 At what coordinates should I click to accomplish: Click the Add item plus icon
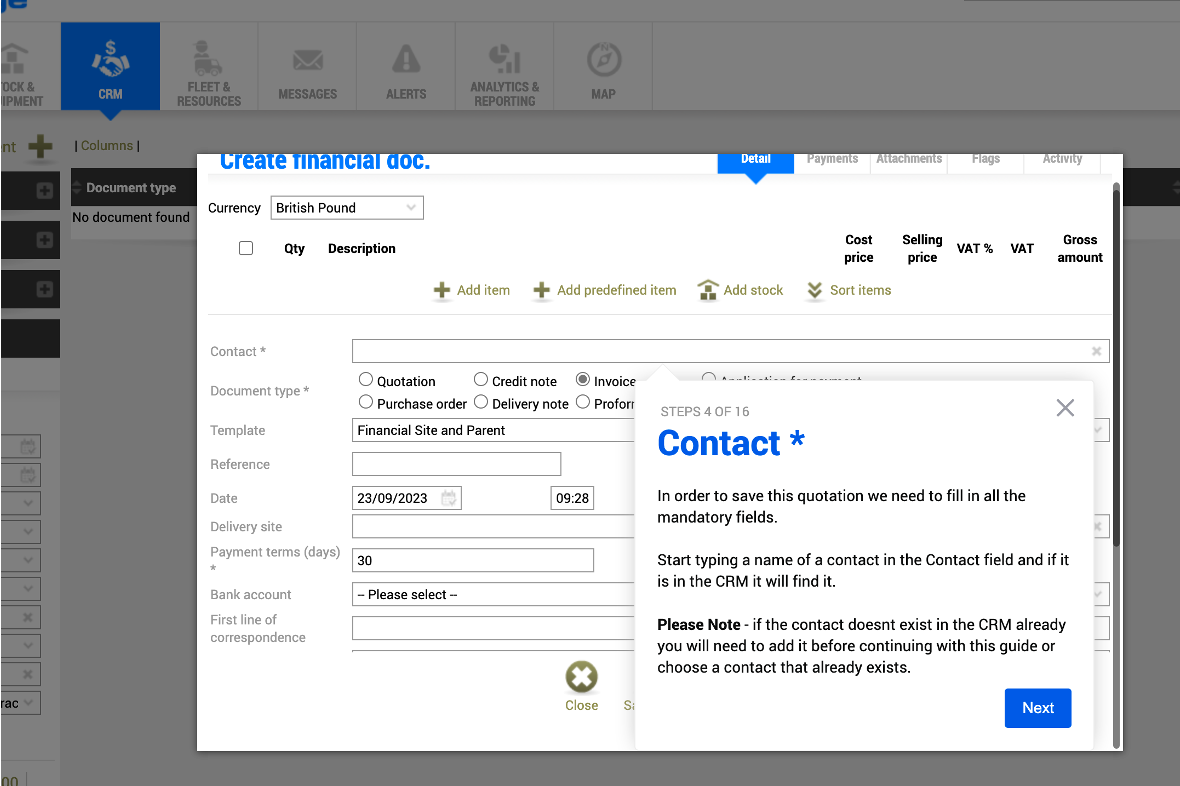click(x=442, y=290)
